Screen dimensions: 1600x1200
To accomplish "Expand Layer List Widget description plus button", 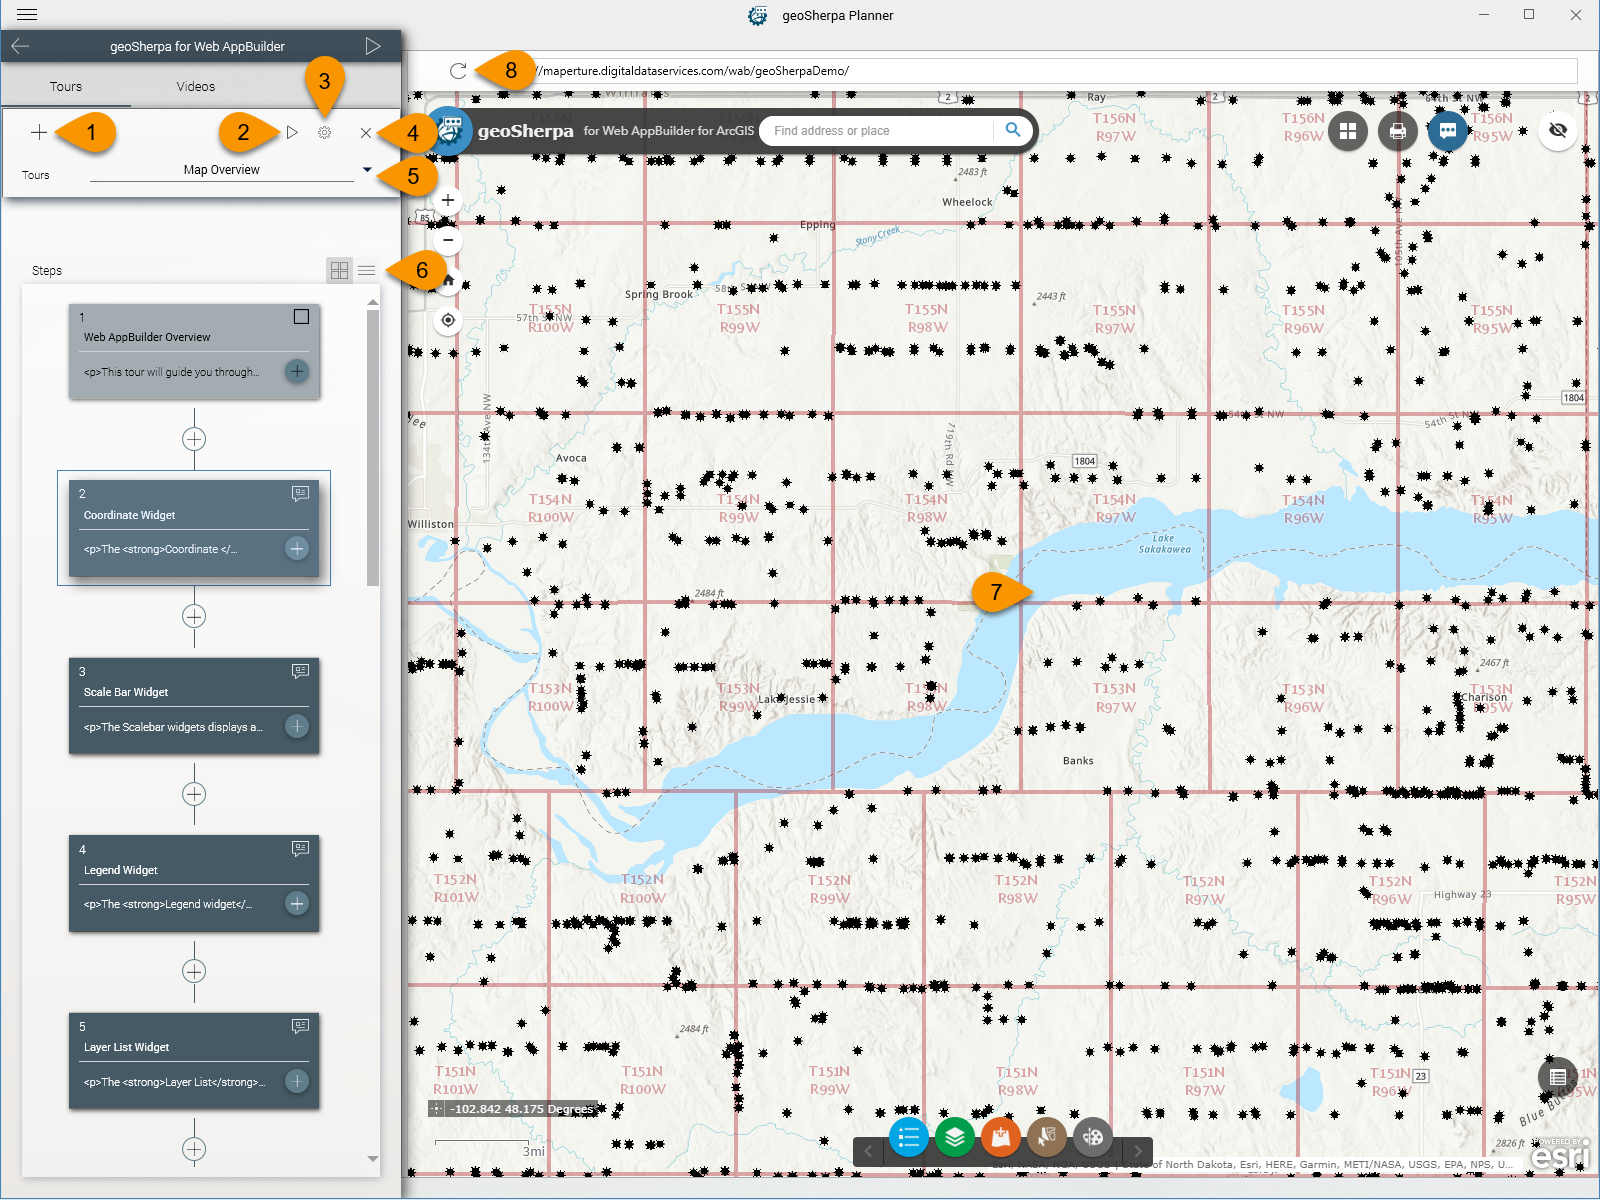I will click(297, 1081).
